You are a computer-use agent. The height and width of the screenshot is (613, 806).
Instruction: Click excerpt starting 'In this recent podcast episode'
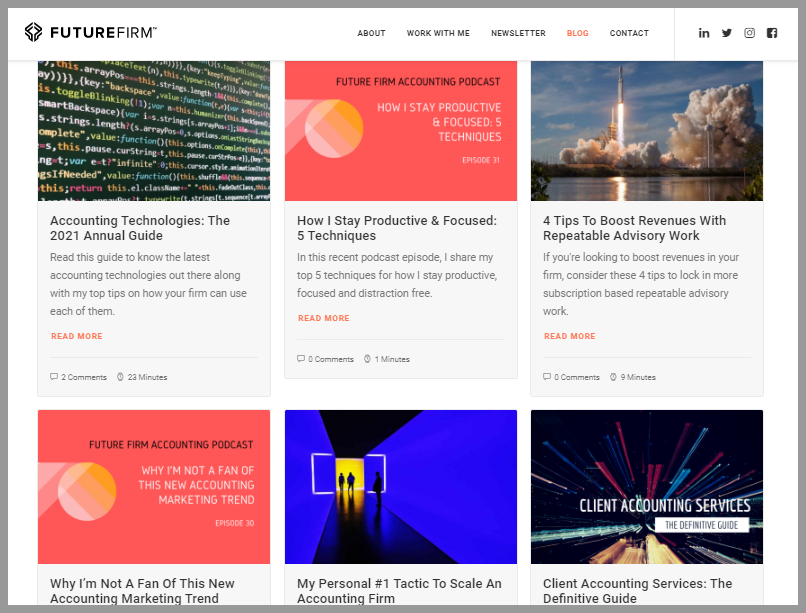397,275
